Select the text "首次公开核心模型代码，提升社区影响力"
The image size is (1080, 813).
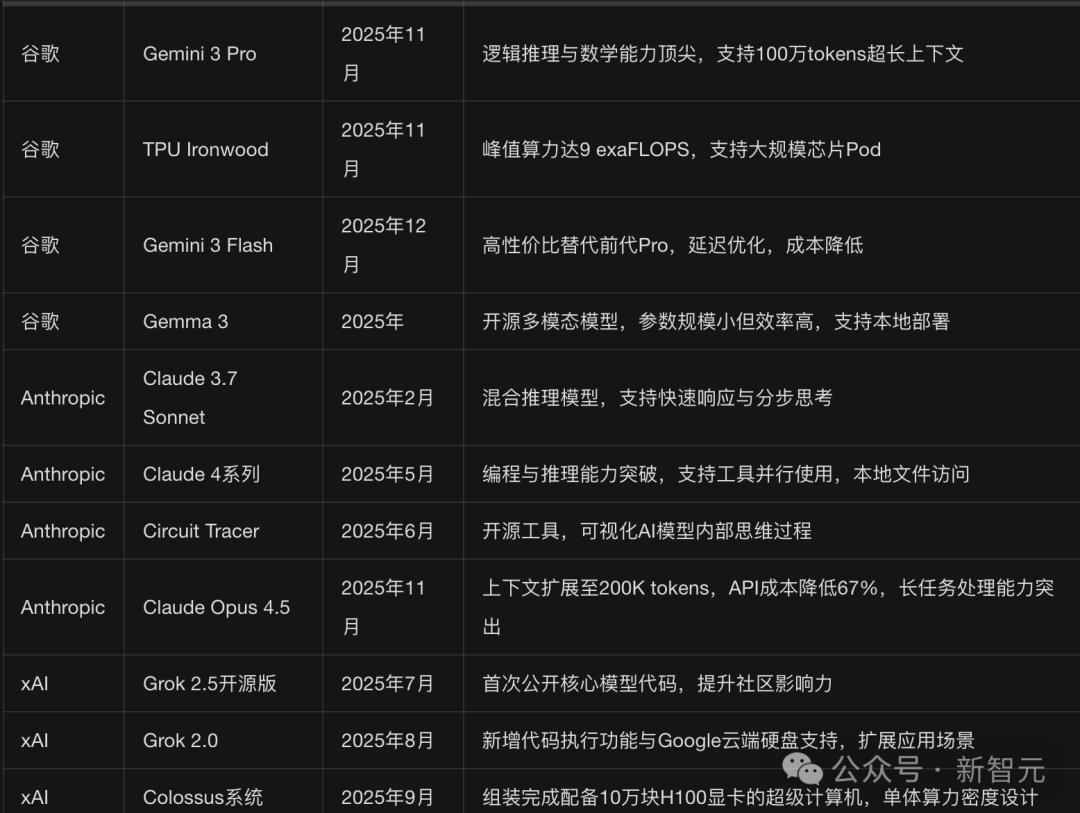coord(657,683)
